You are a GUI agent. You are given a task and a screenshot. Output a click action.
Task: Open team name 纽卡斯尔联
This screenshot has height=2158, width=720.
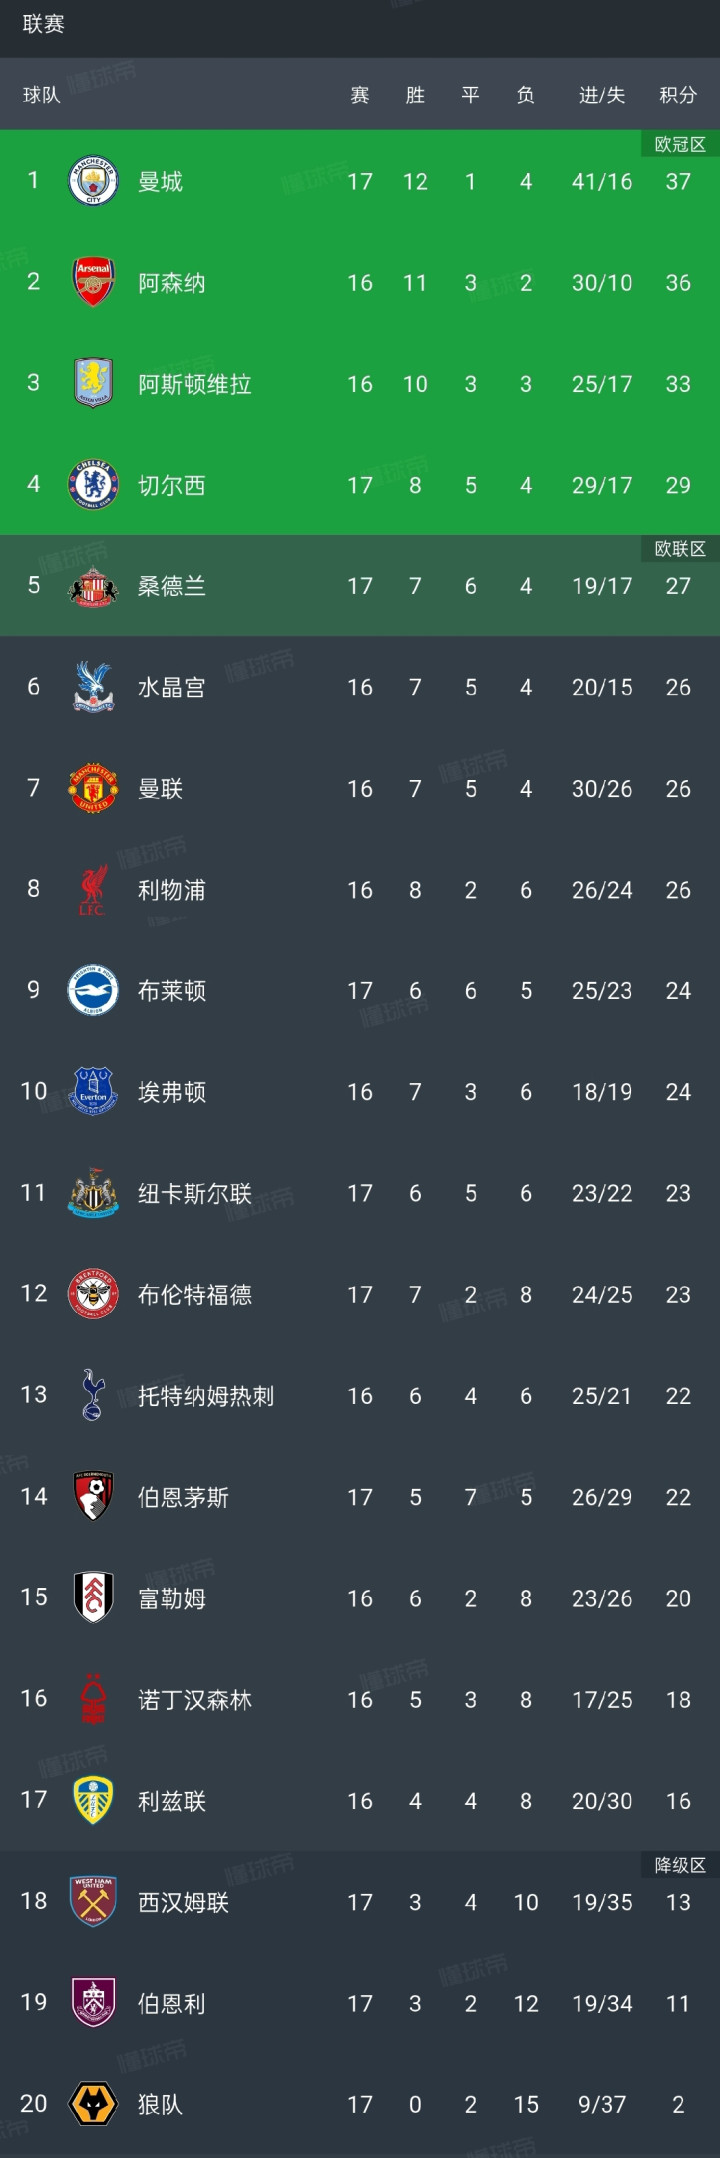(x=195, y=1193)
